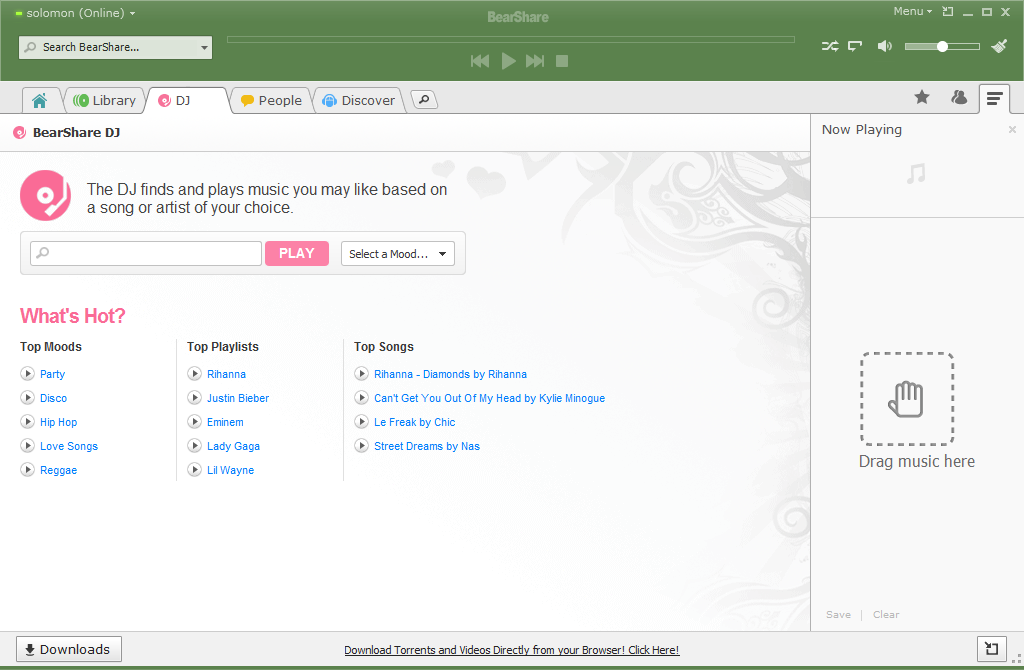Open the search tab with magnifier icon
Image resolution: width=1024 pixels, height=670 pixels.
point(424,100)
